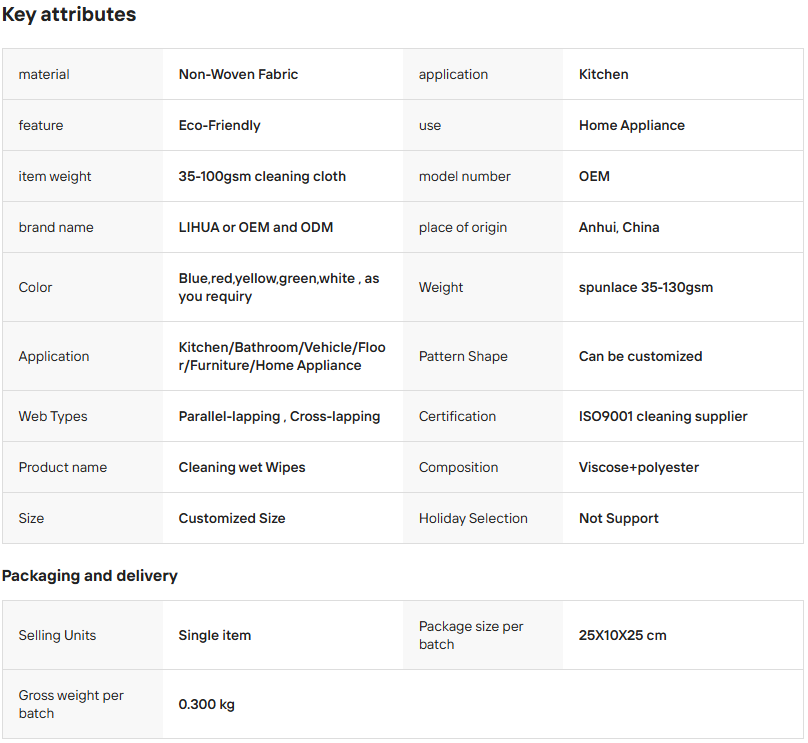Click the 'Eco-Friendly' feature value
Viewport: 808px width, 743px height.
coord(219,125)
